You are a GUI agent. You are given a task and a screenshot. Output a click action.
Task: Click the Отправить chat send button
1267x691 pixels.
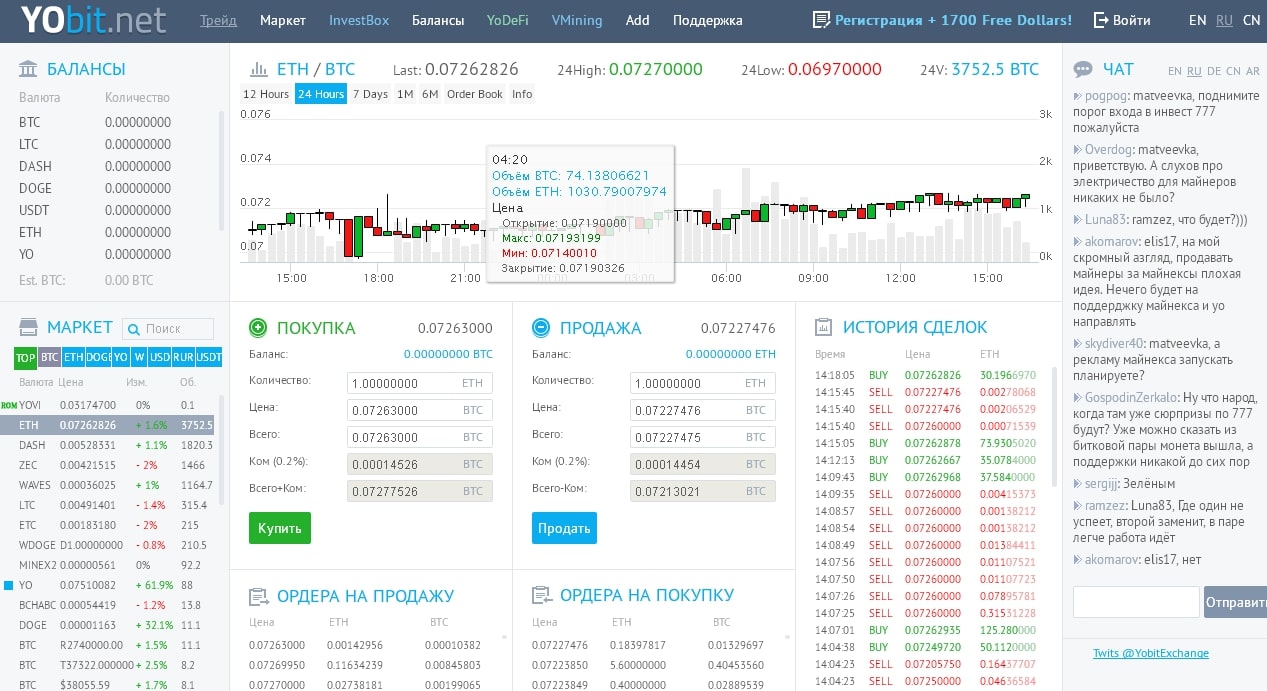click(1235, 602)
